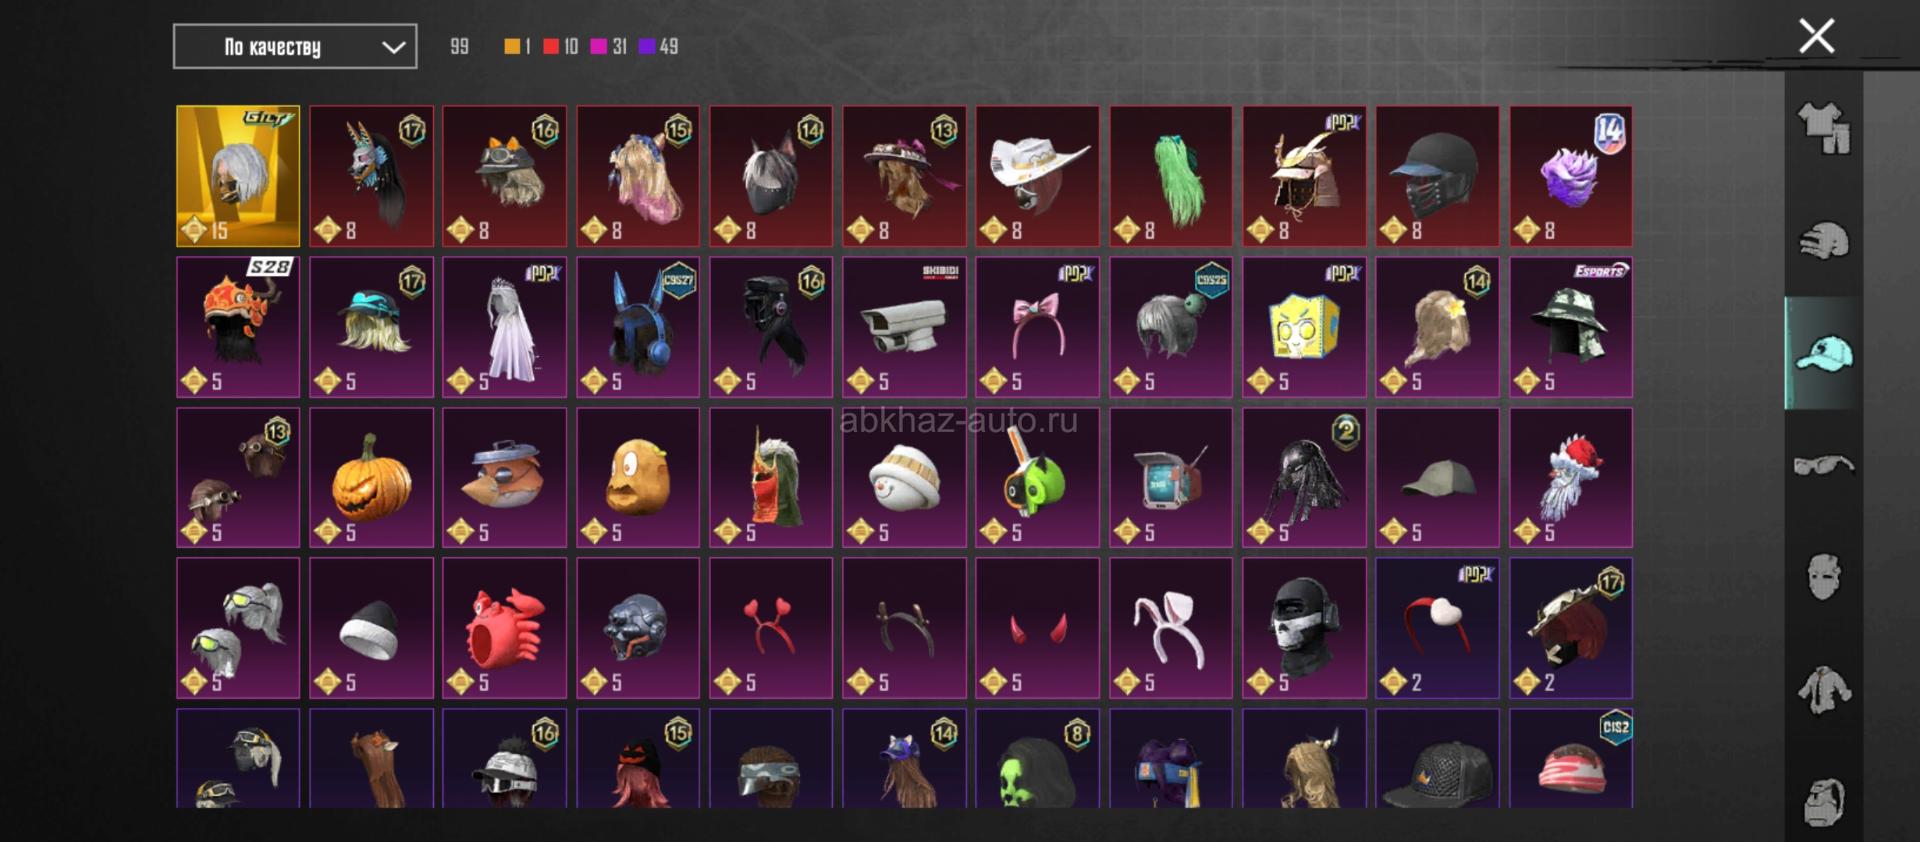Select the jack-o-lantern pumpkin head item
Viewport: 1920px width, 842px height.
pyautogui.click(x=371, y=477)
